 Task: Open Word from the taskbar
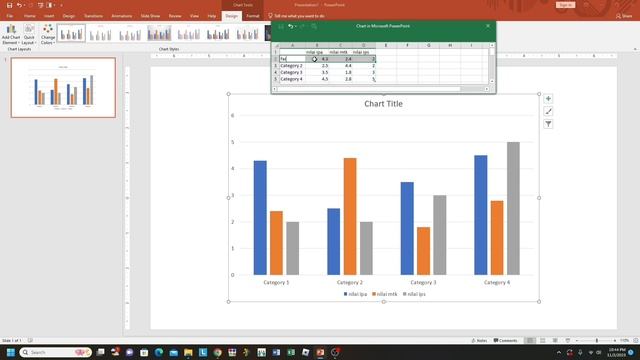pos(276,352)
